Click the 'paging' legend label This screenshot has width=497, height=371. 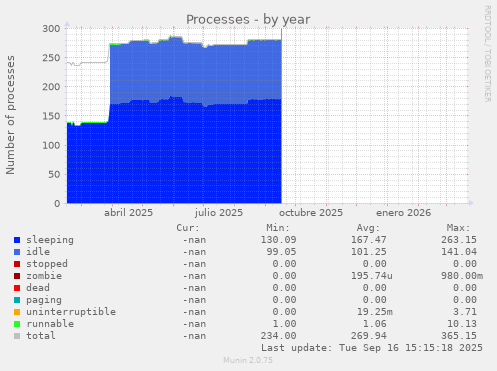click(44, 300)
